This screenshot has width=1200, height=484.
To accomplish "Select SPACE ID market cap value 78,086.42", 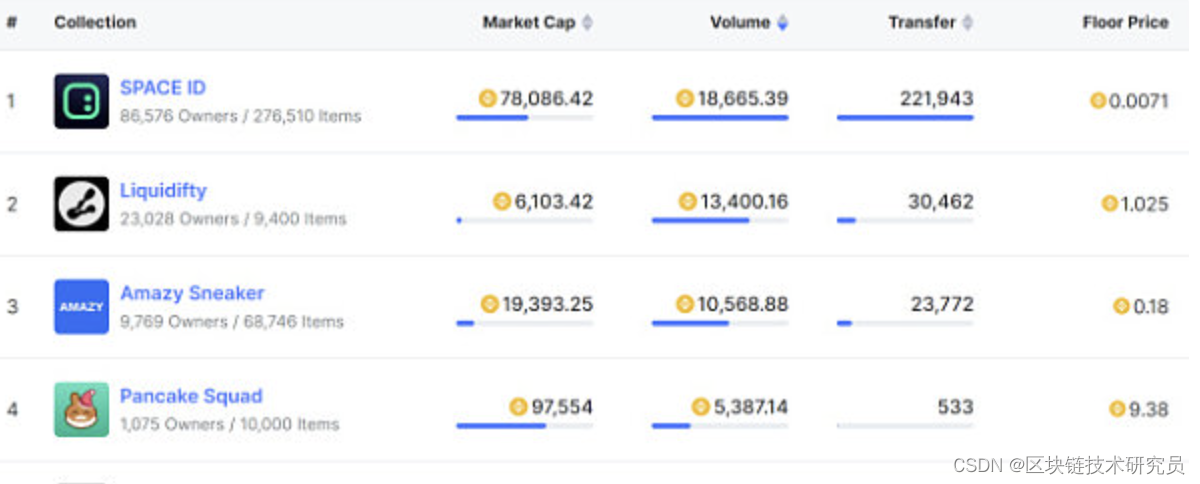I will point(546,98).
